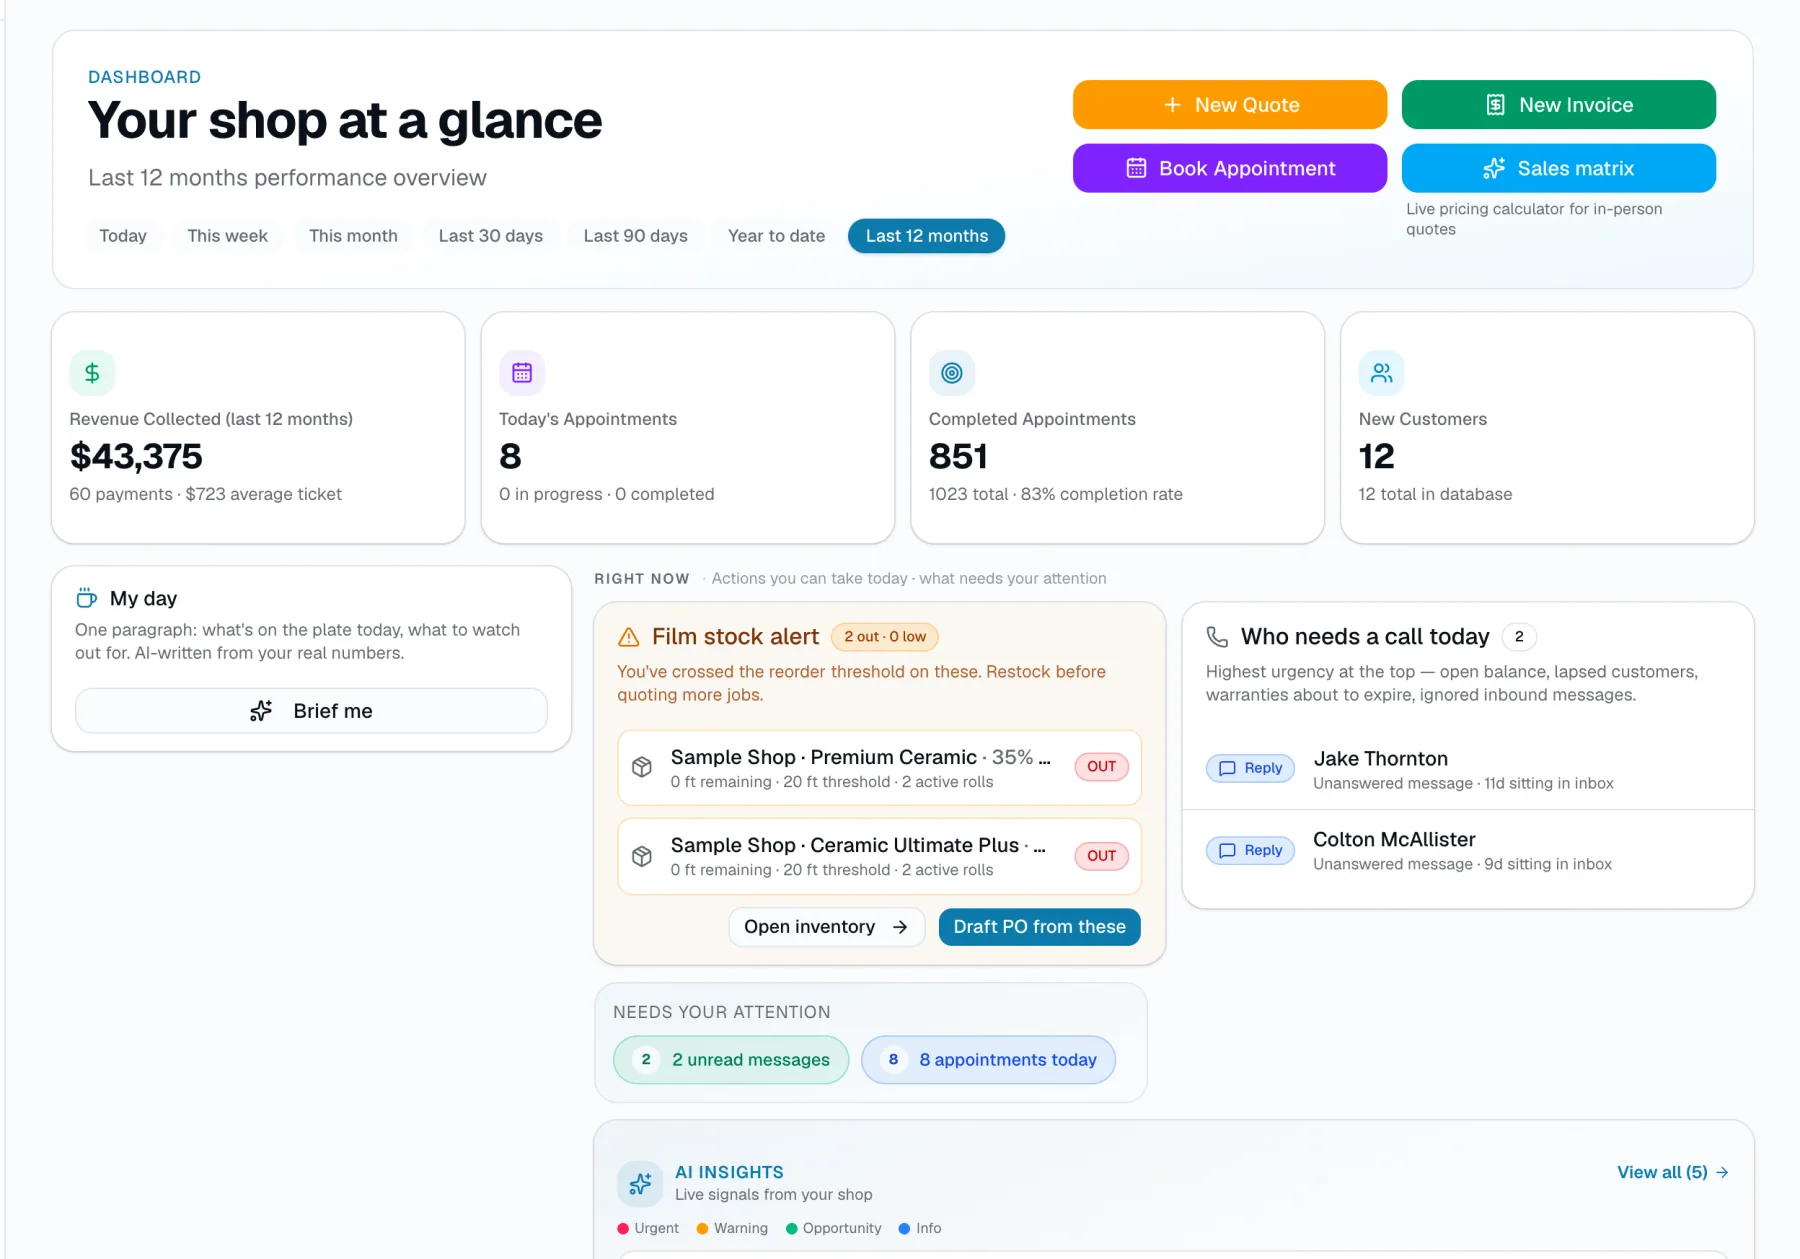Click the dollar sign revenue icon
The width and height of the screenshot is (1800, 1259).
[x=92, y=373]
